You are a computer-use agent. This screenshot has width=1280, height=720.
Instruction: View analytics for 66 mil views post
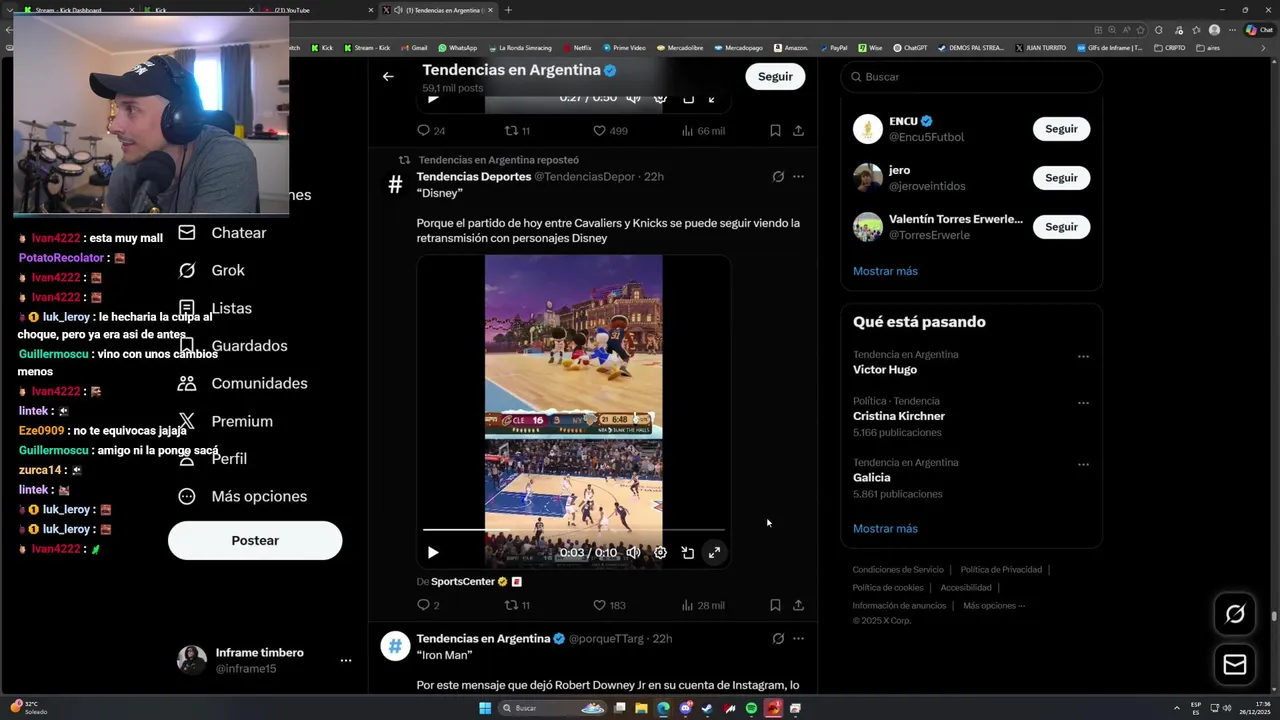coord(703,130)
